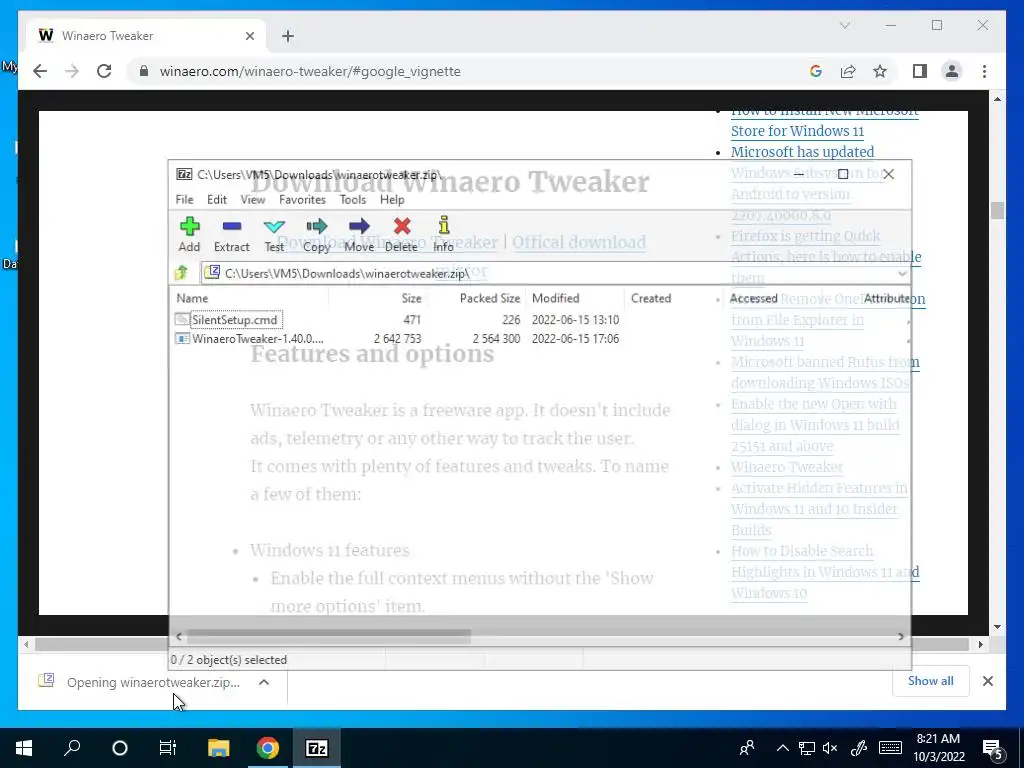This screenshot has height=768, width=1024.
Task: Open the Chrome tab search dropdown
Action: point(844,25)
